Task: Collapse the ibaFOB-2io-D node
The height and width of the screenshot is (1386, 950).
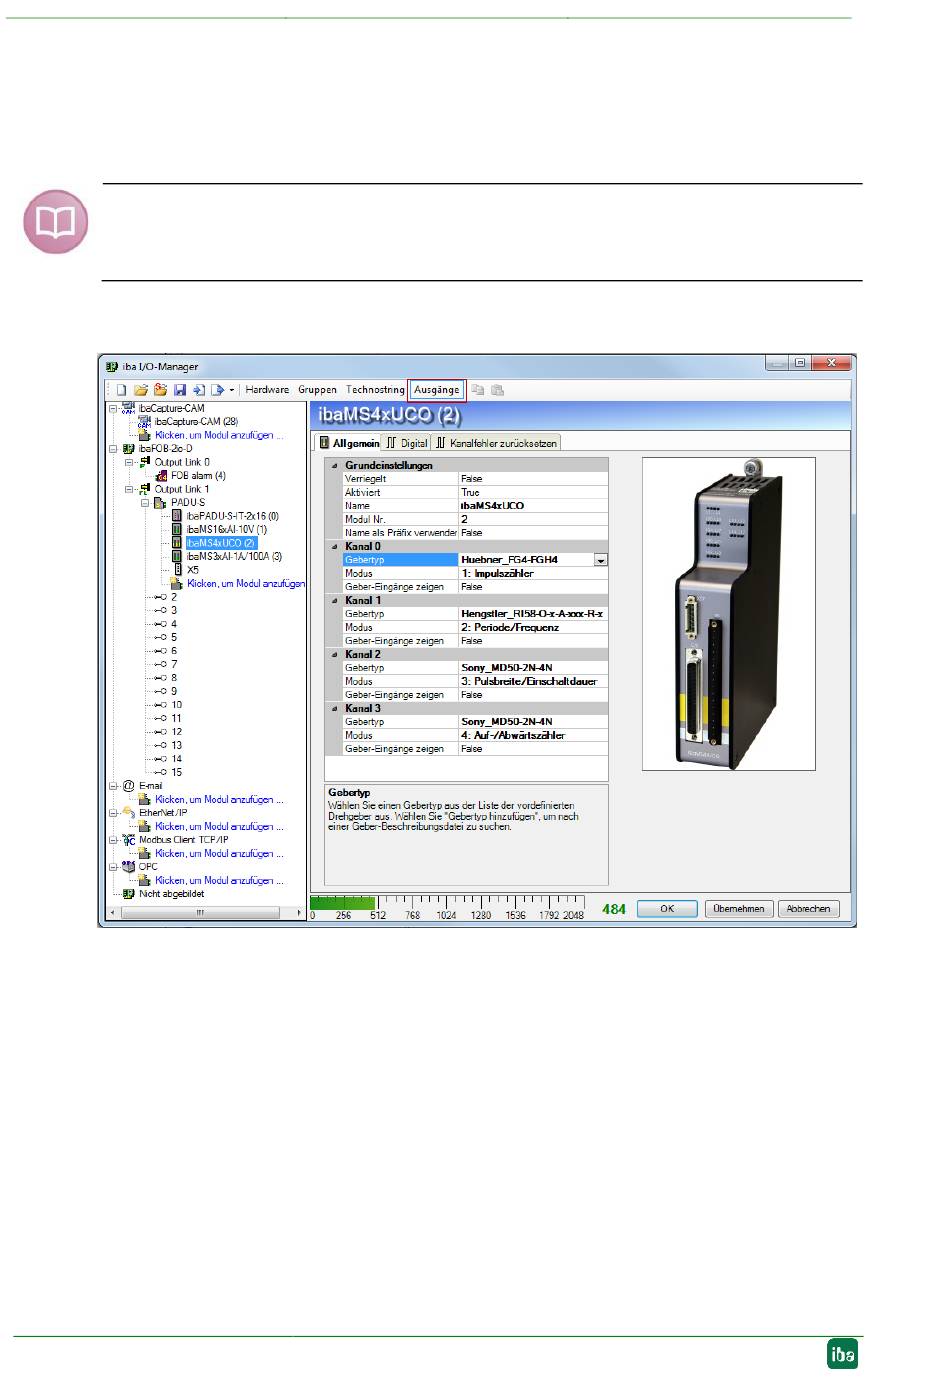Action: (x=113, y=449)
